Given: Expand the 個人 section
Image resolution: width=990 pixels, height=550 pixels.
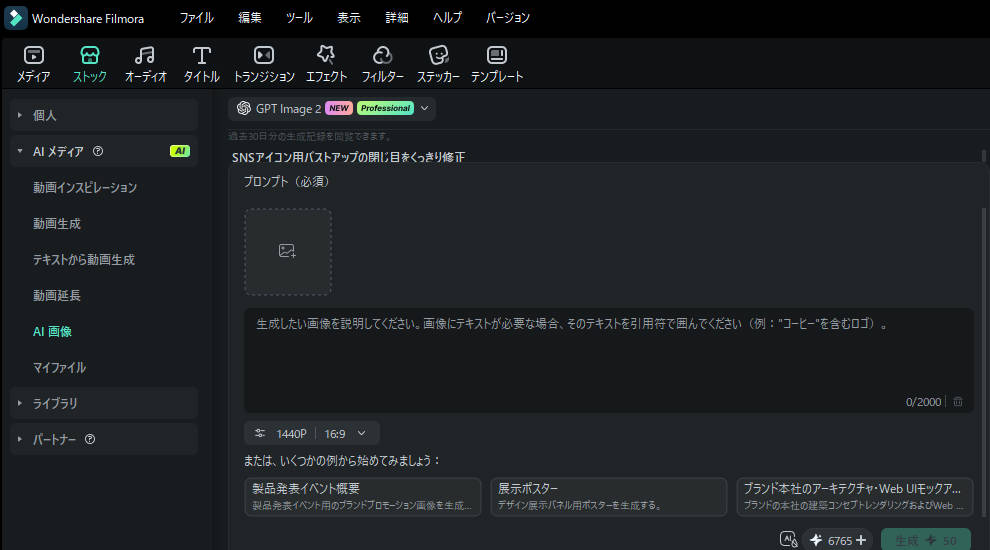Looking at the screenshot, I should pos(104,115).
